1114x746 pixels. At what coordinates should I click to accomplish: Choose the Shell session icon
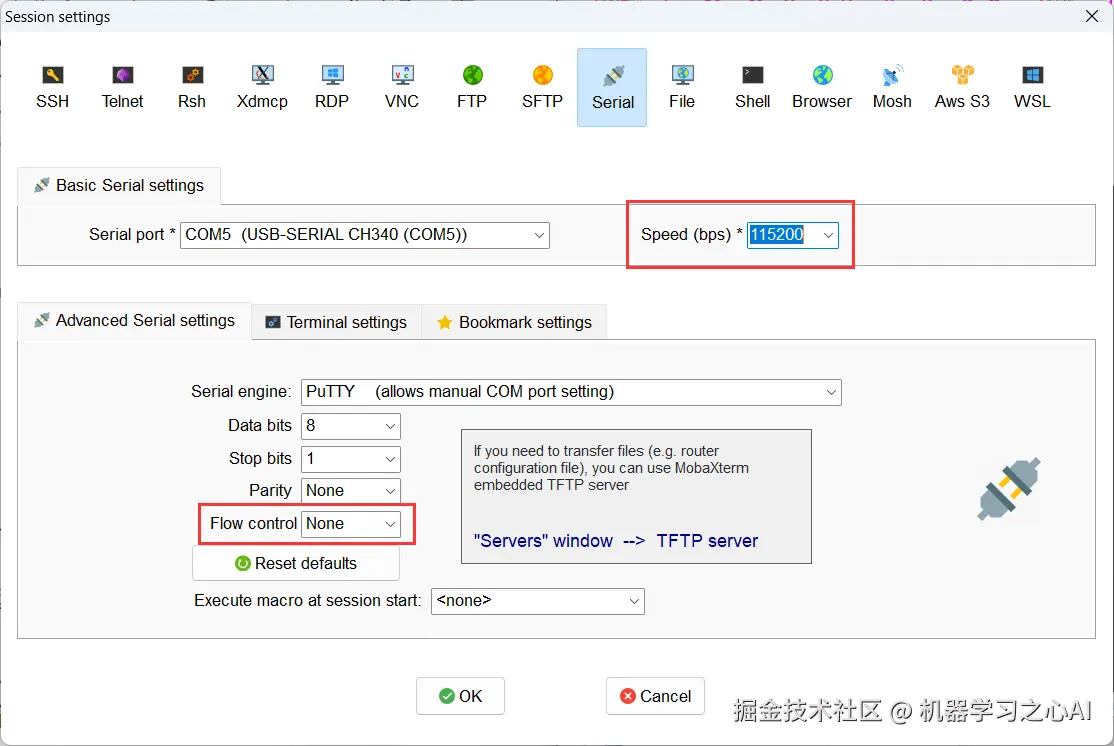click(x=752, y=87)
